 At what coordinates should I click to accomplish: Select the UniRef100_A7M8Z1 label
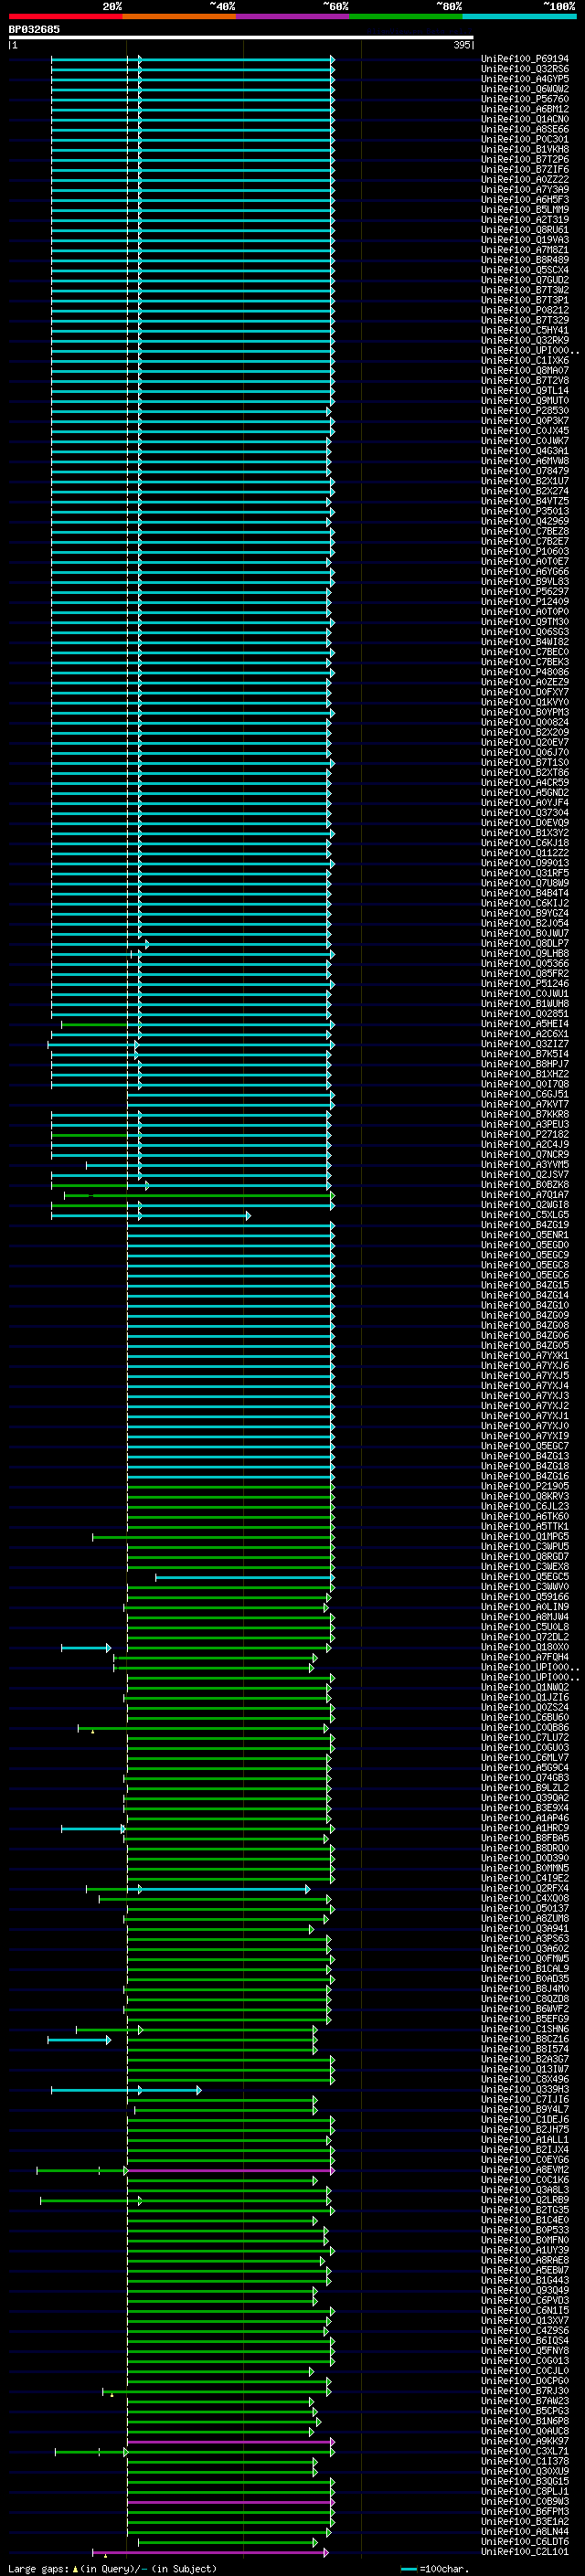[525, 250]
